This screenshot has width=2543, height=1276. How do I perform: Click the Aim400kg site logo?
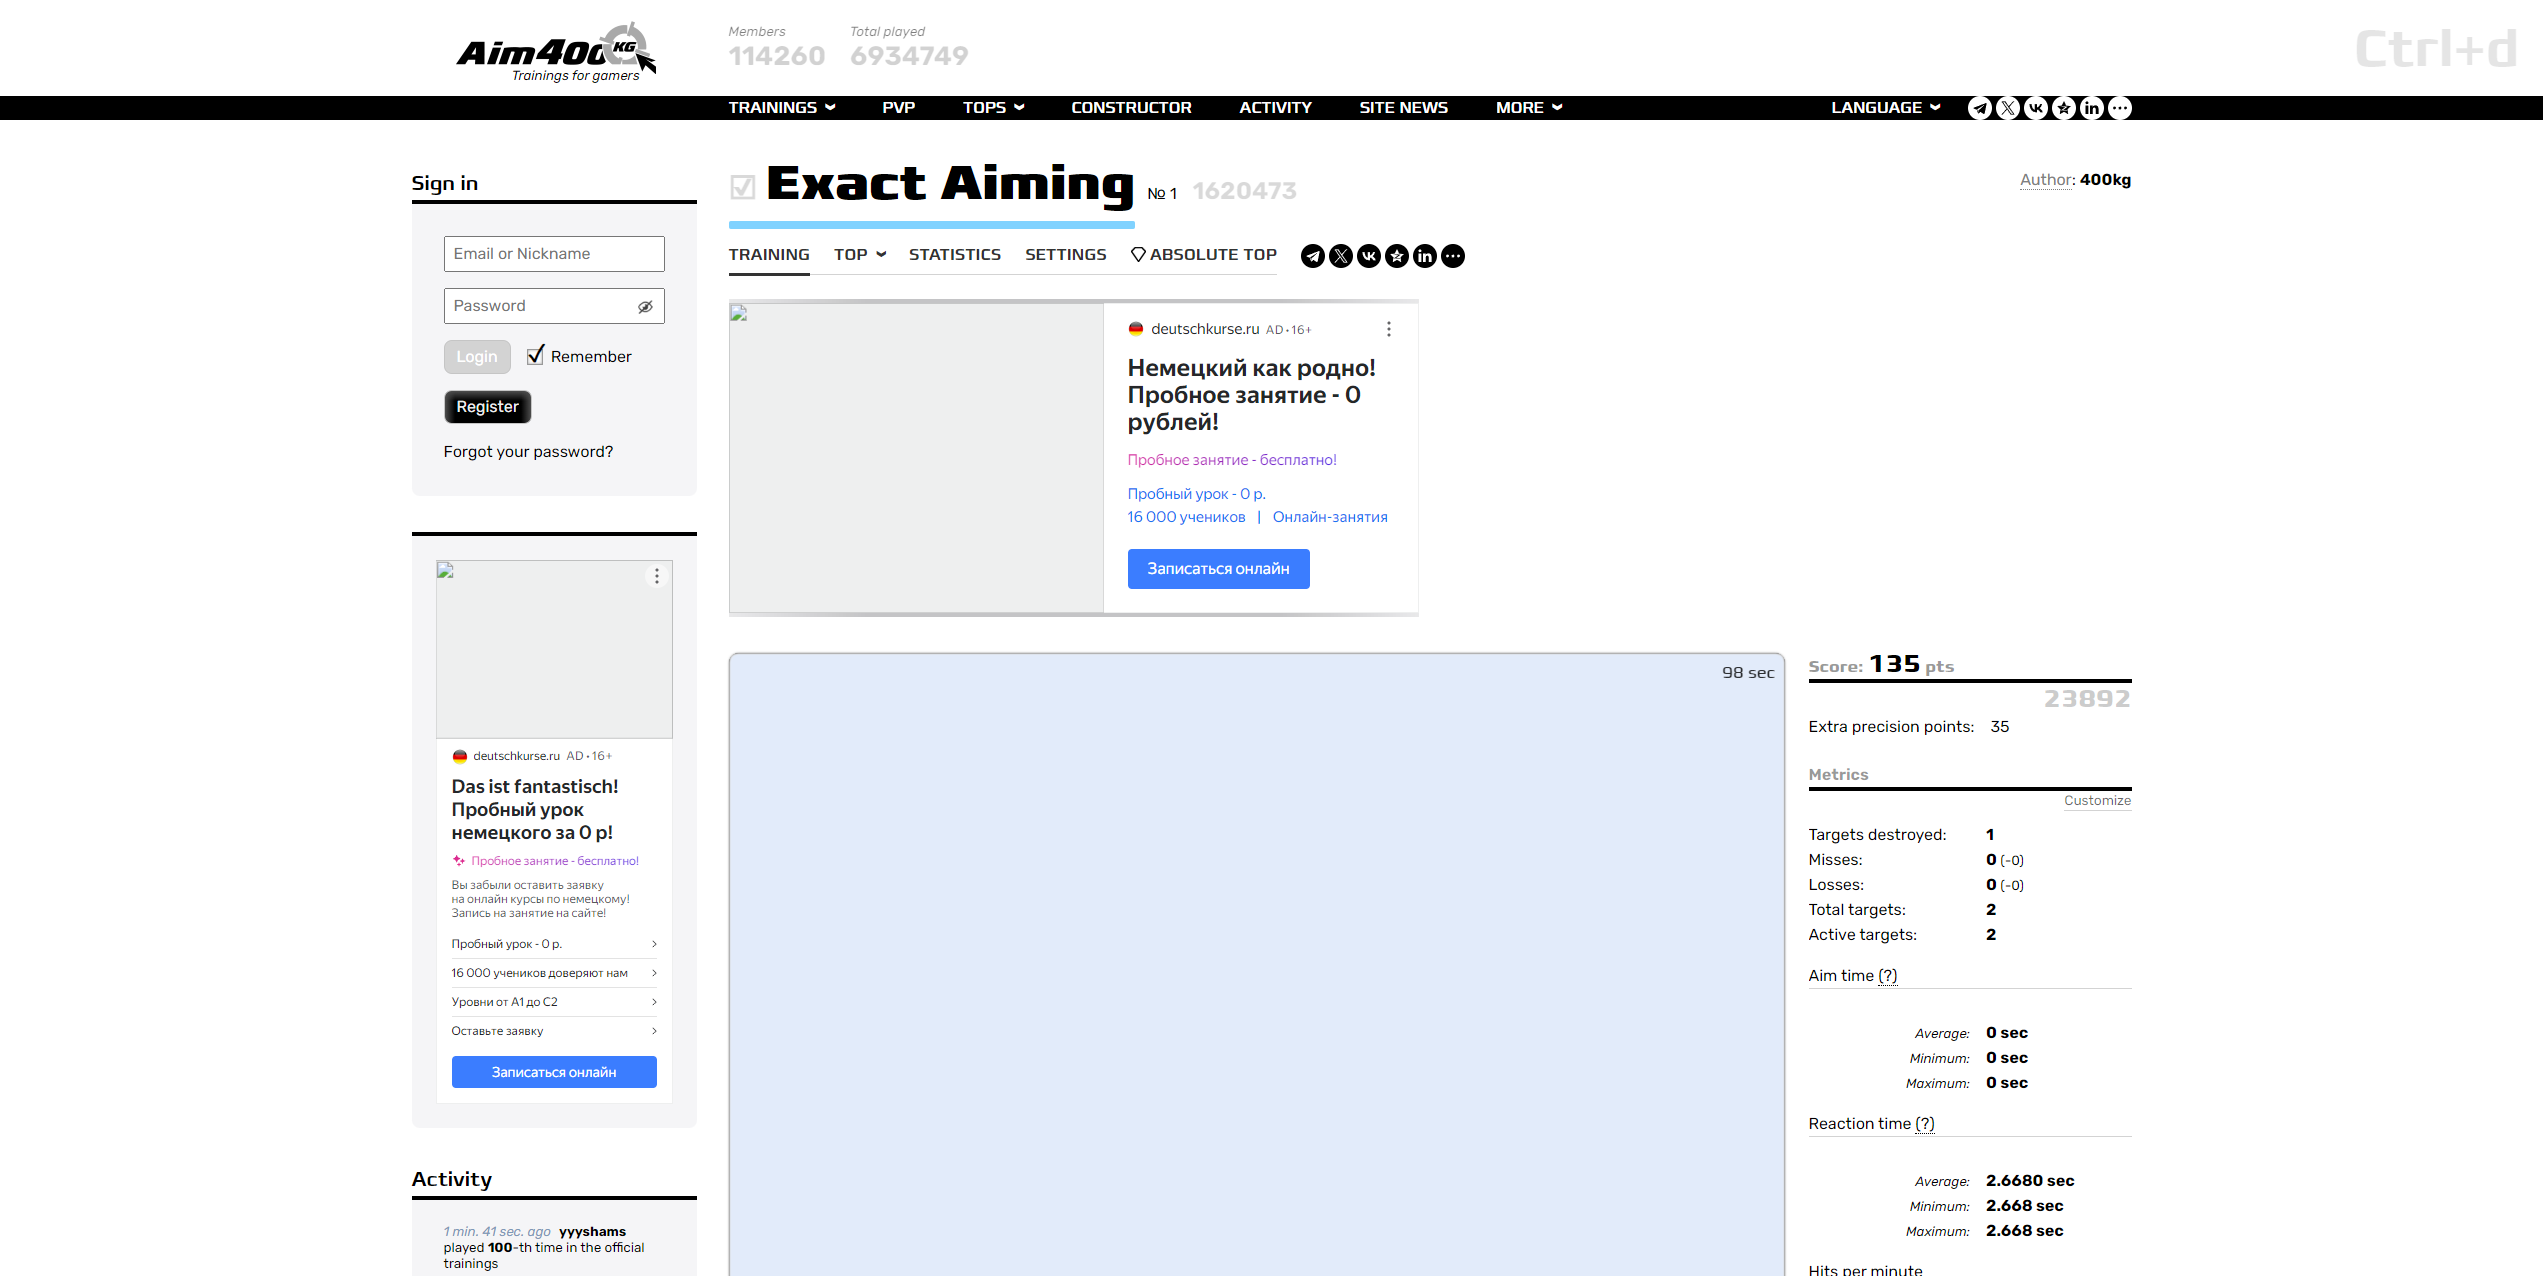556,52
